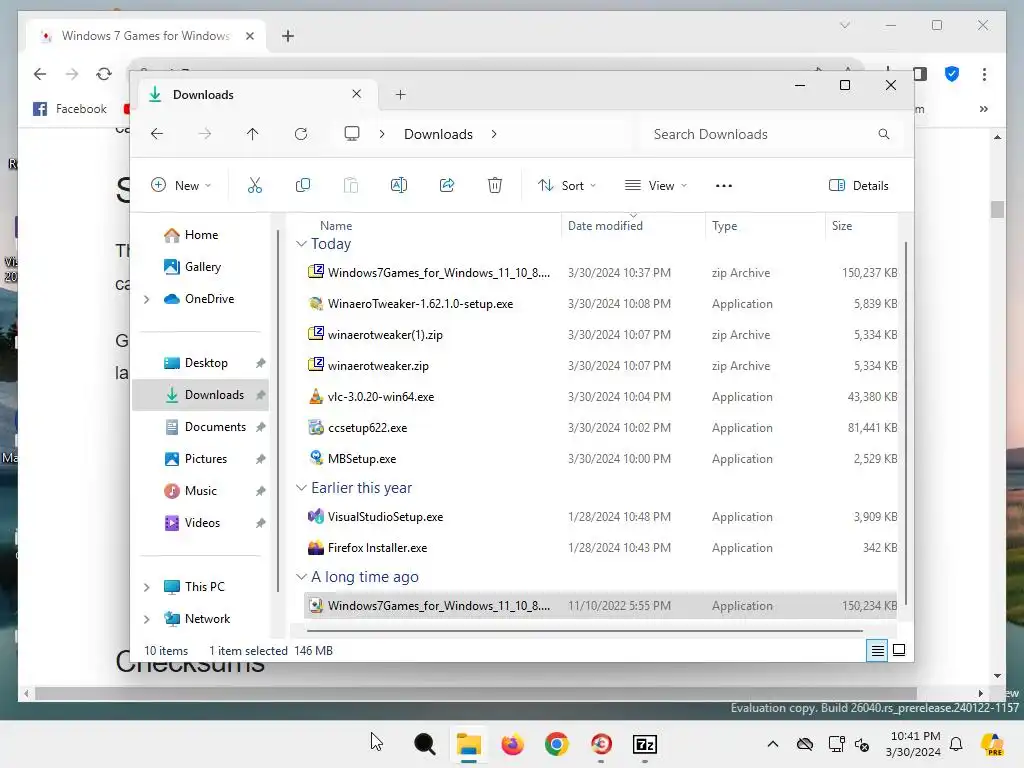This screenshot has height=768, width=1024.
Task: Close the Downloads Explorer tab
Action: point(357,94)
